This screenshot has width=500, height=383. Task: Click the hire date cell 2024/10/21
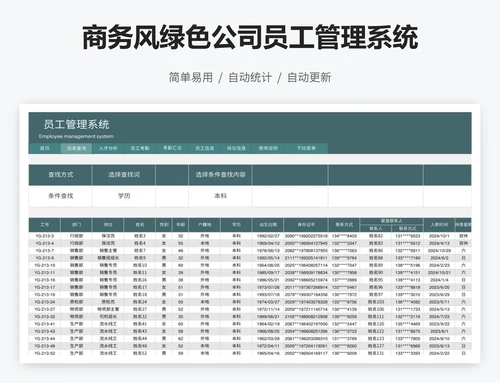[439, 273]
